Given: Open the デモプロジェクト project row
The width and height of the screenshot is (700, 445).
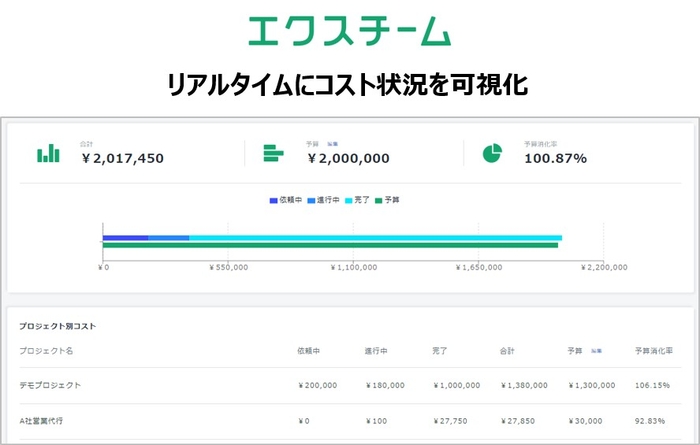Looking at the screenshot, I should (x=50, y=385).
